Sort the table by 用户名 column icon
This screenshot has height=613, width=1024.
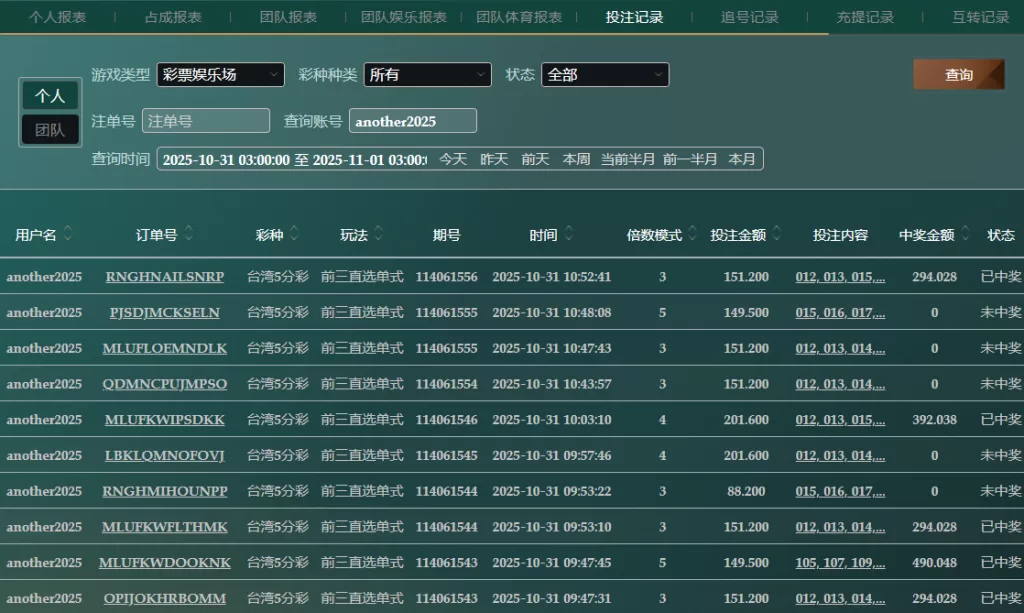(68, 234)
